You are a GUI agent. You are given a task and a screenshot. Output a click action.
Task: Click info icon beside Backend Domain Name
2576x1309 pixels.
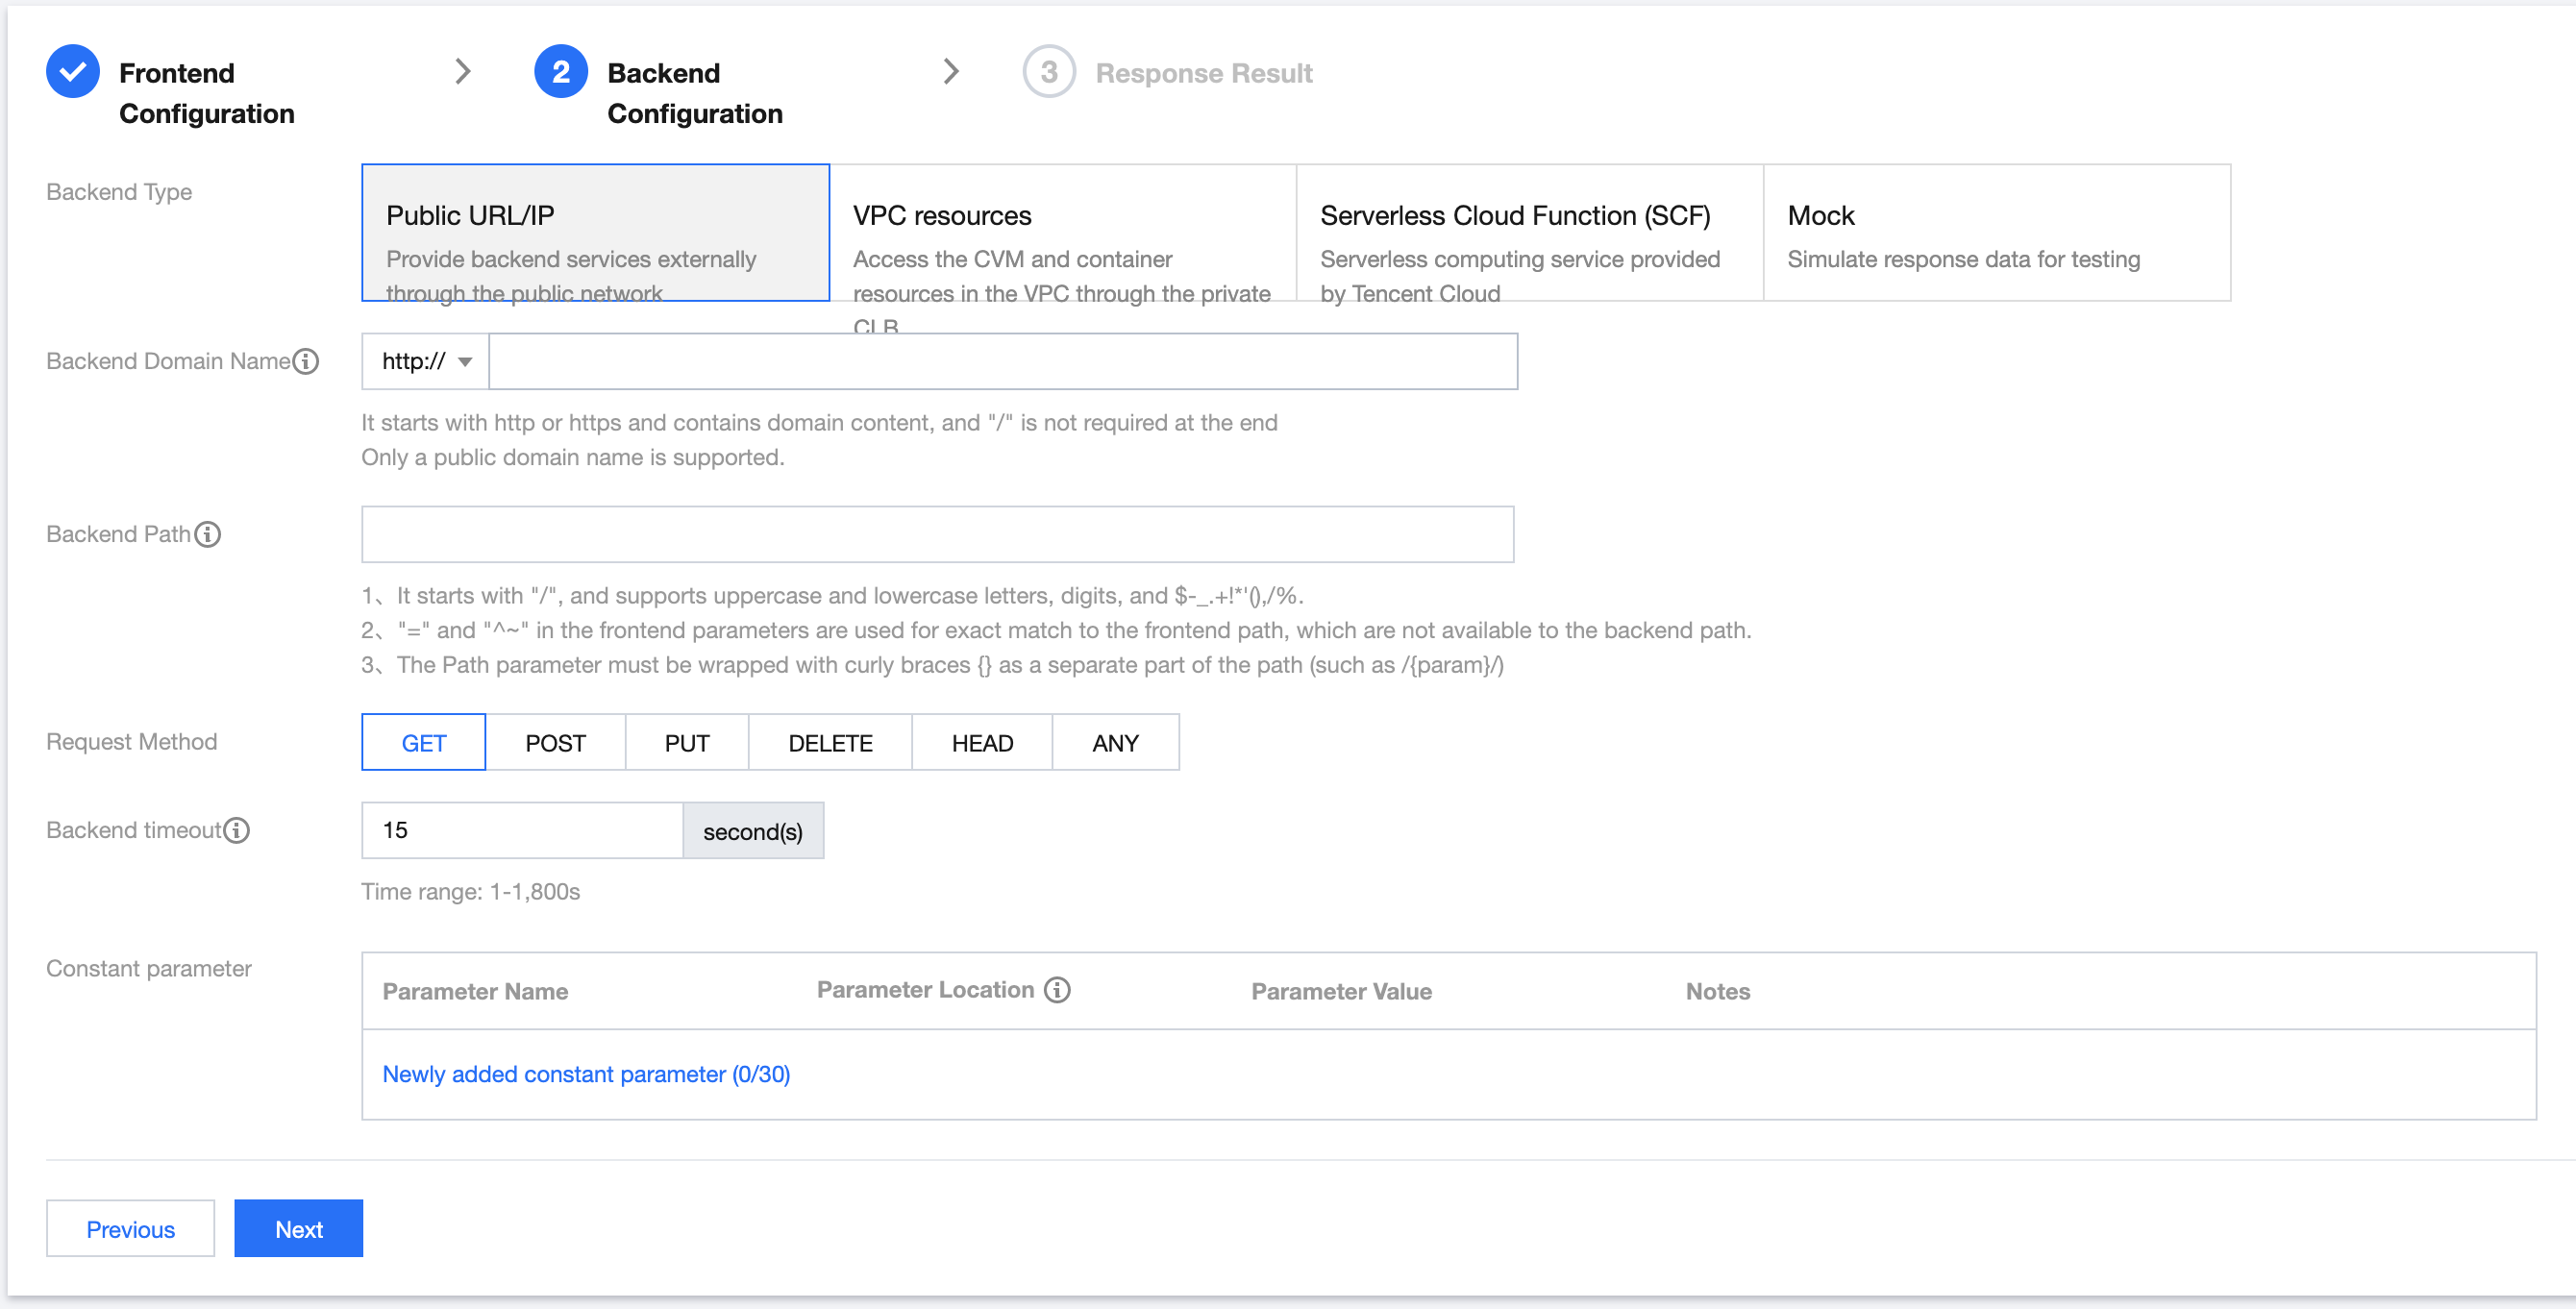[x=306, y=361]
